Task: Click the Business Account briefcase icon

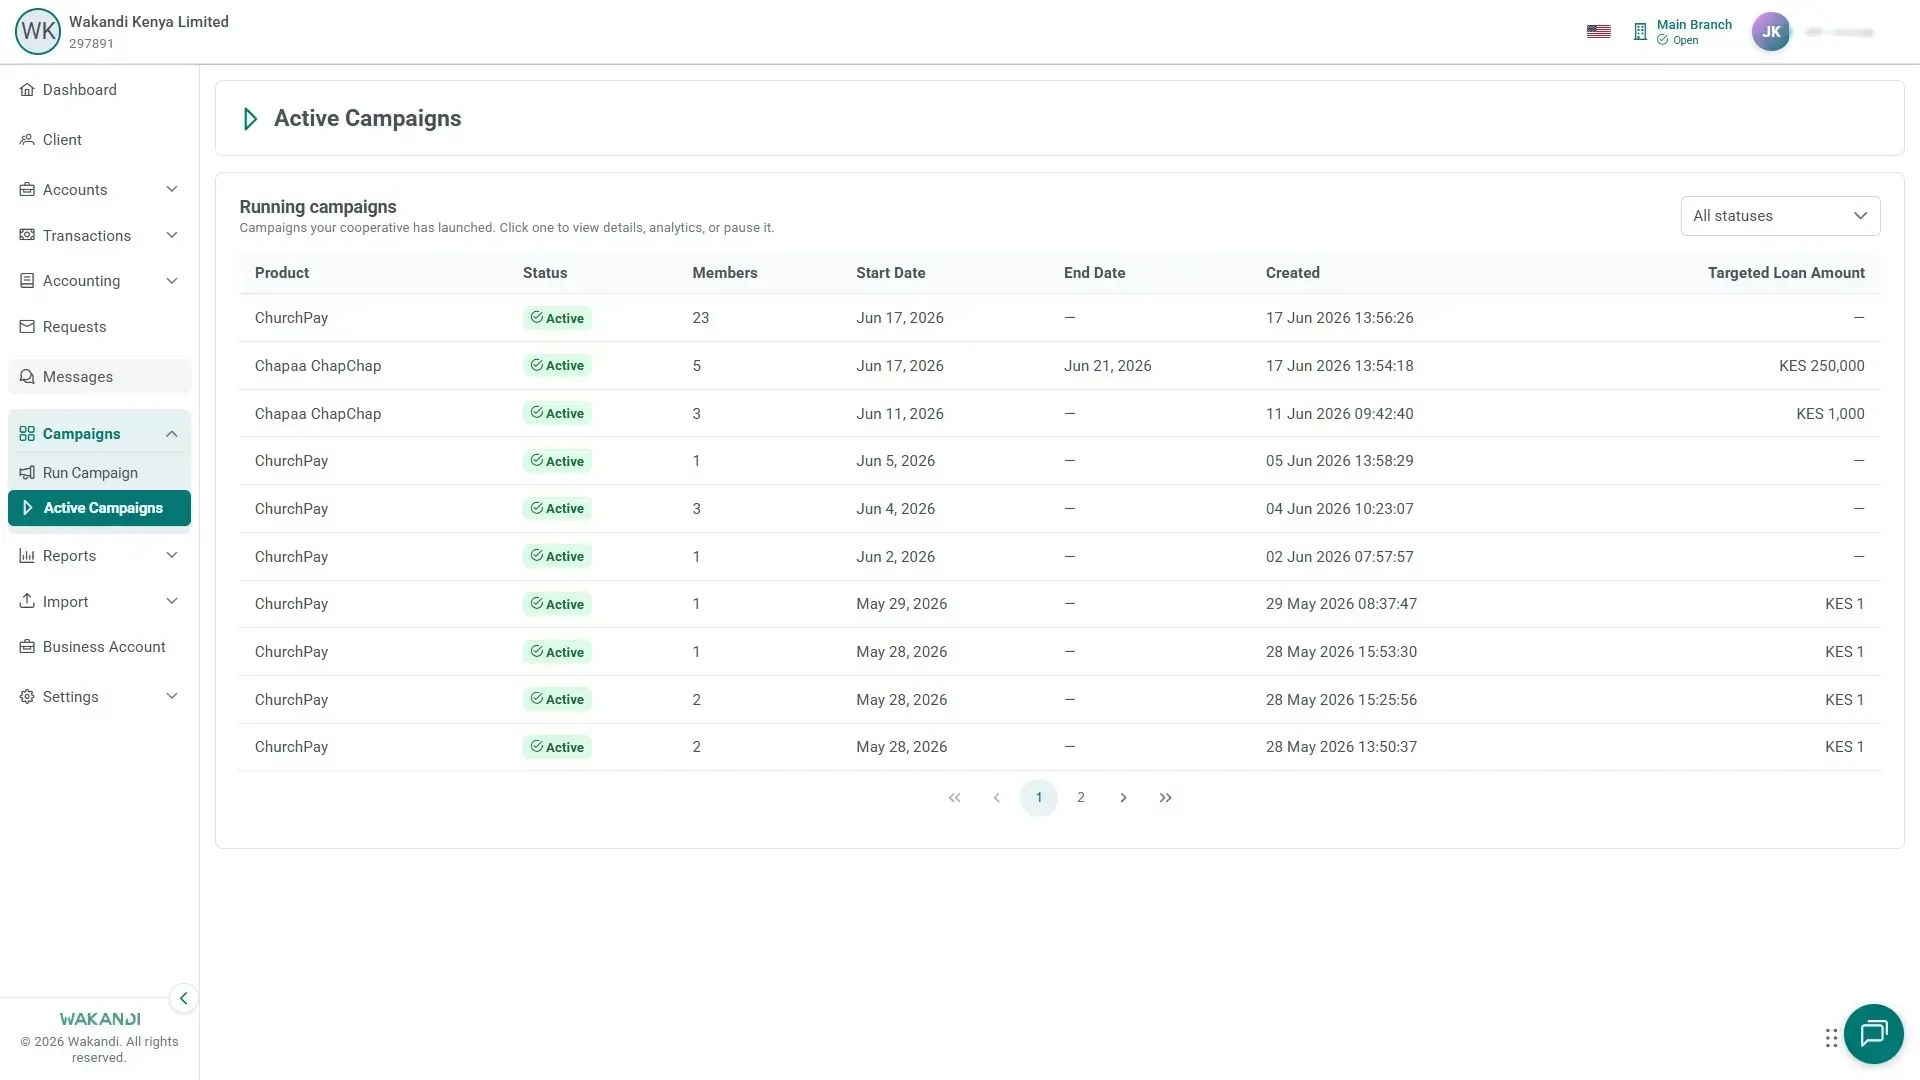Action: click(x=27, y=647)
